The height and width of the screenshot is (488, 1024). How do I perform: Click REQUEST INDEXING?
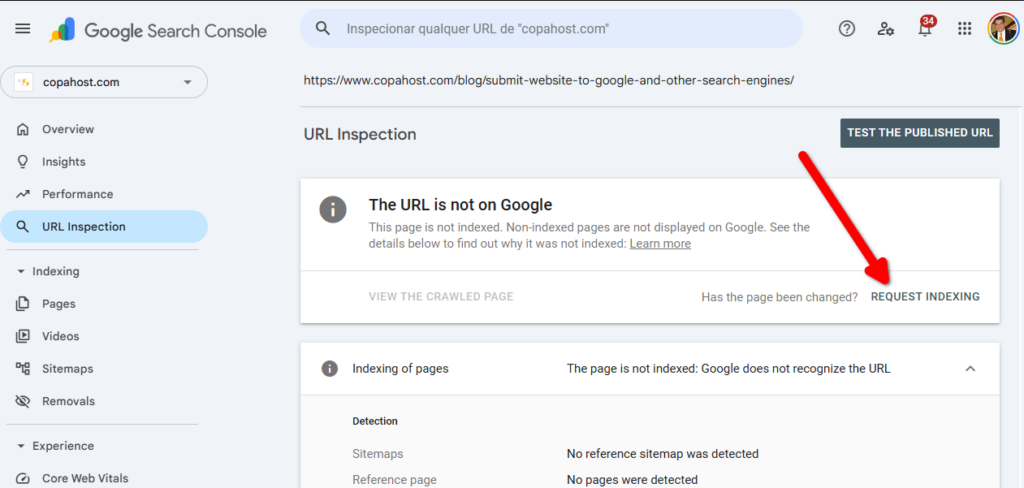click(x=925, y=297)
